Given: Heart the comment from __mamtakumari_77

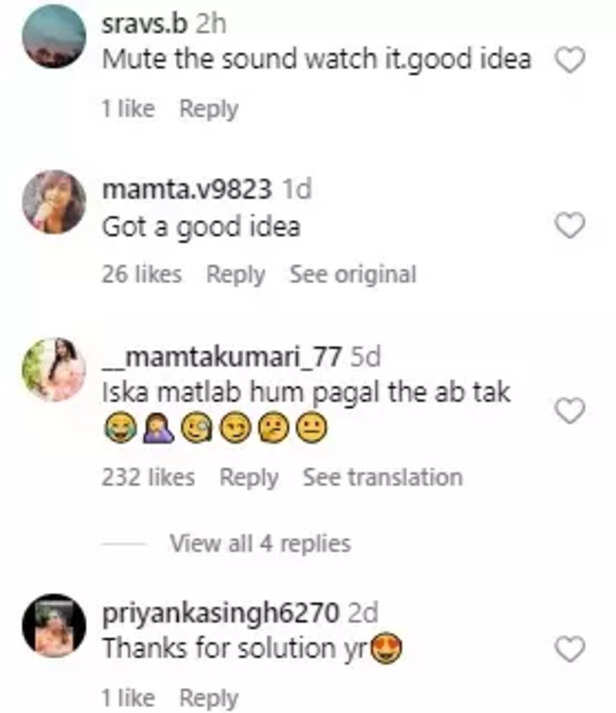Looking at the screenshot, I should point(569,410).
